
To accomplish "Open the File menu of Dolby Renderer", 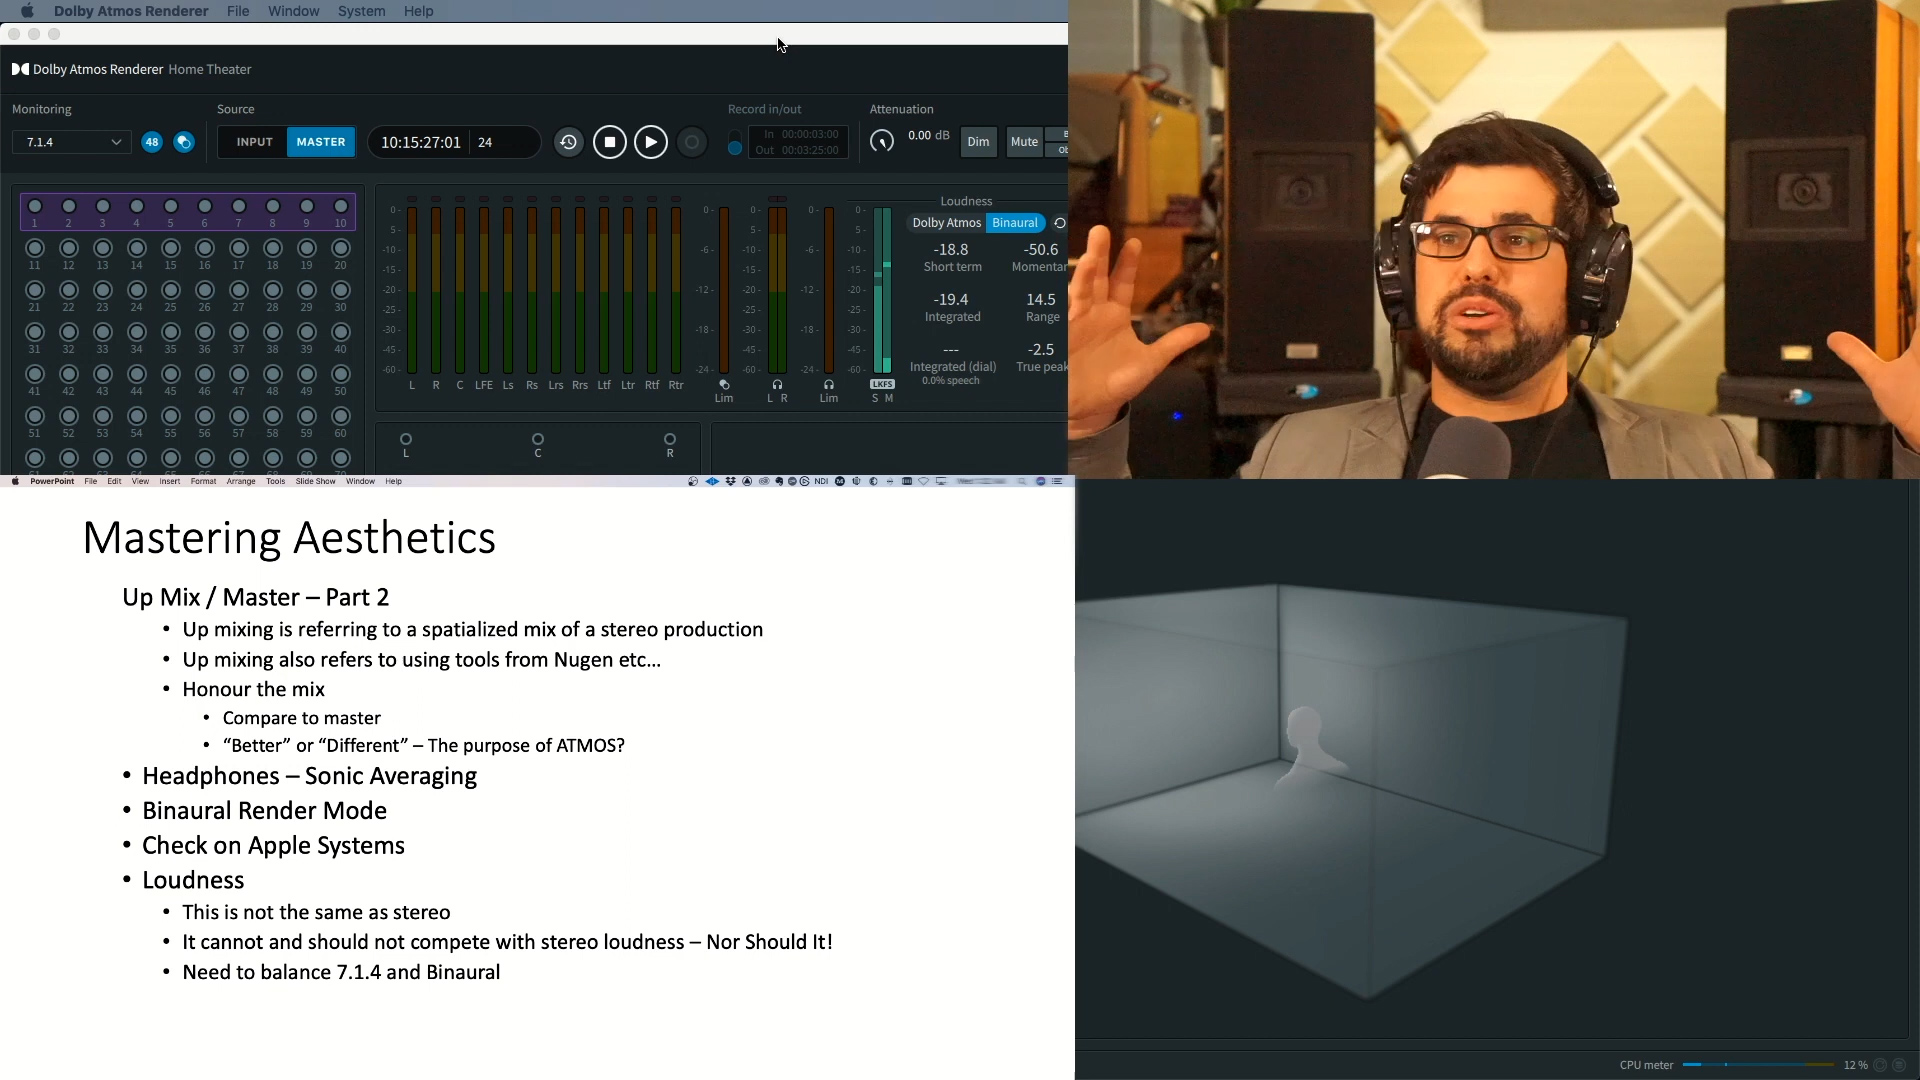I will coord(238,11).
